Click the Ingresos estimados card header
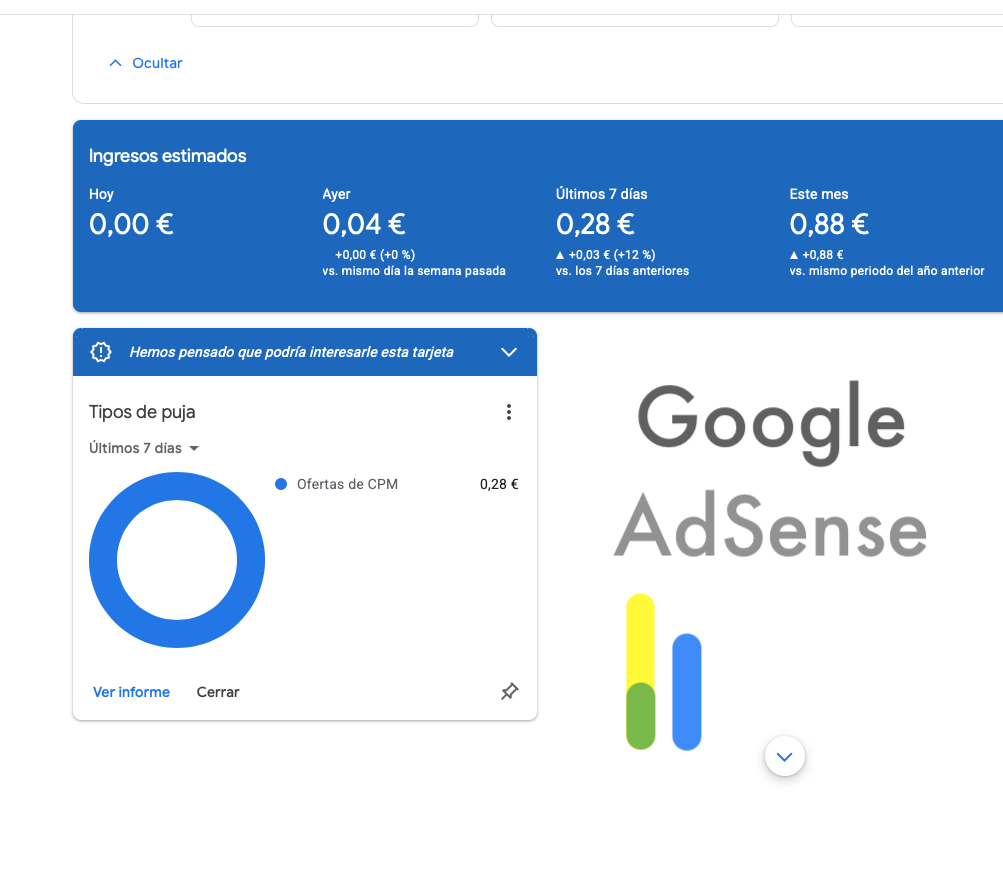1003x892 pixels. point(166,155)
